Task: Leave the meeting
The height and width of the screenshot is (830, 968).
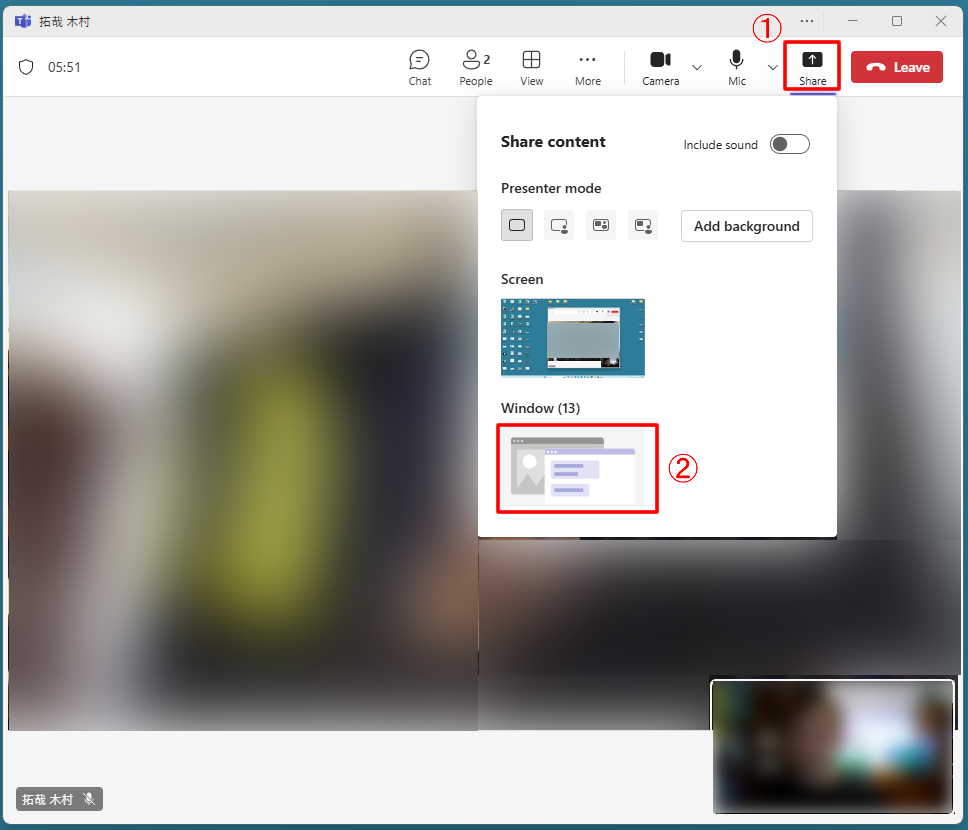Action: point(896,67)
